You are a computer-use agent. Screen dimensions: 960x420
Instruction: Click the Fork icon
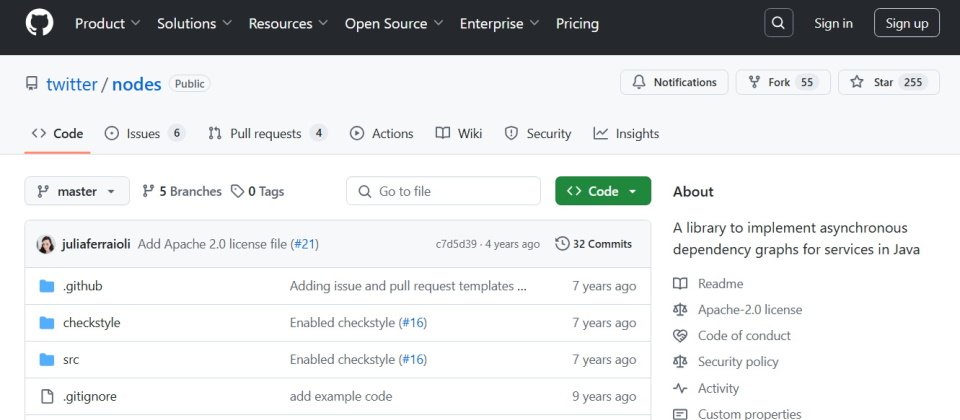pos(755,82)
